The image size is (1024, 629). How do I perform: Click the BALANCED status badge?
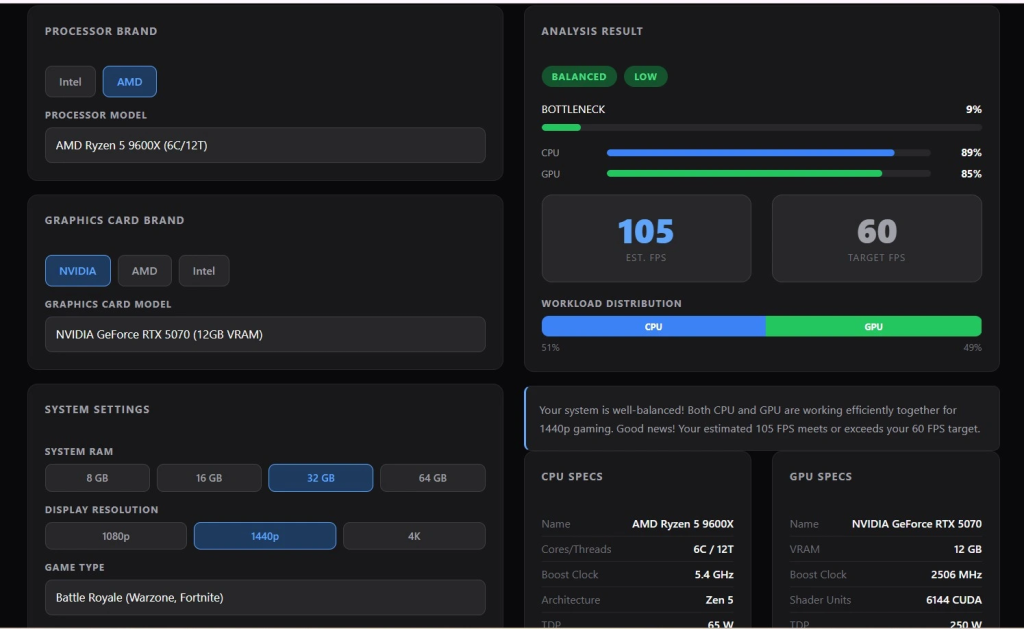pyautogui.click(x=579, y=76)
